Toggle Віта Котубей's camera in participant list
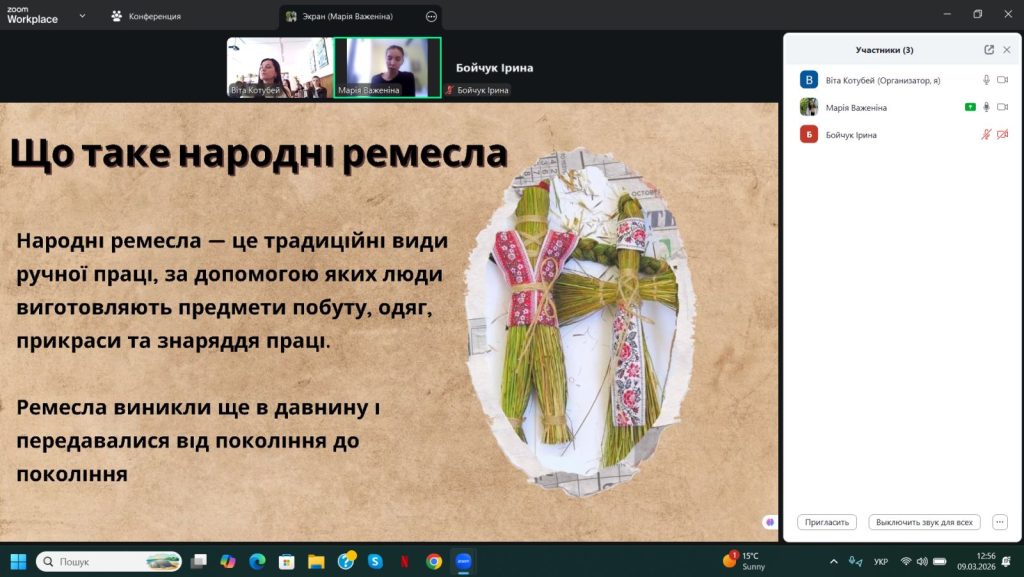1024x577 pixels. [x=1002, y=80]
